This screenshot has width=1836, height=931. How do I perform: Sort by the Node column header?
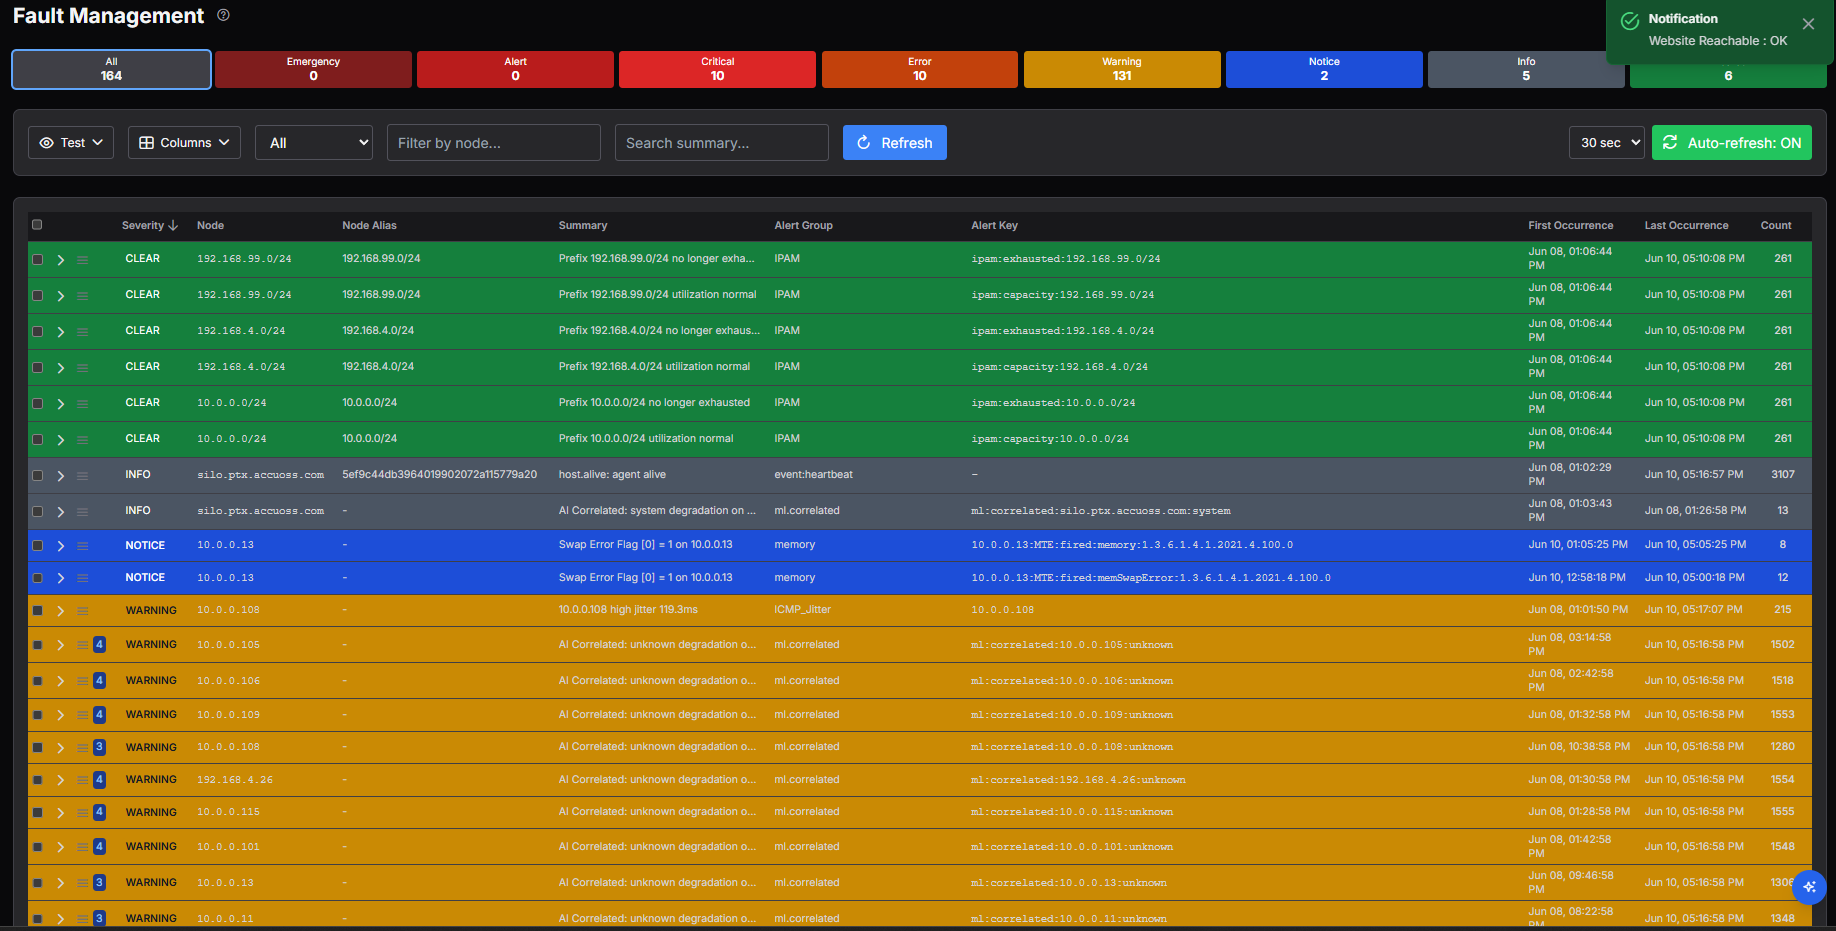pos(210,226)
